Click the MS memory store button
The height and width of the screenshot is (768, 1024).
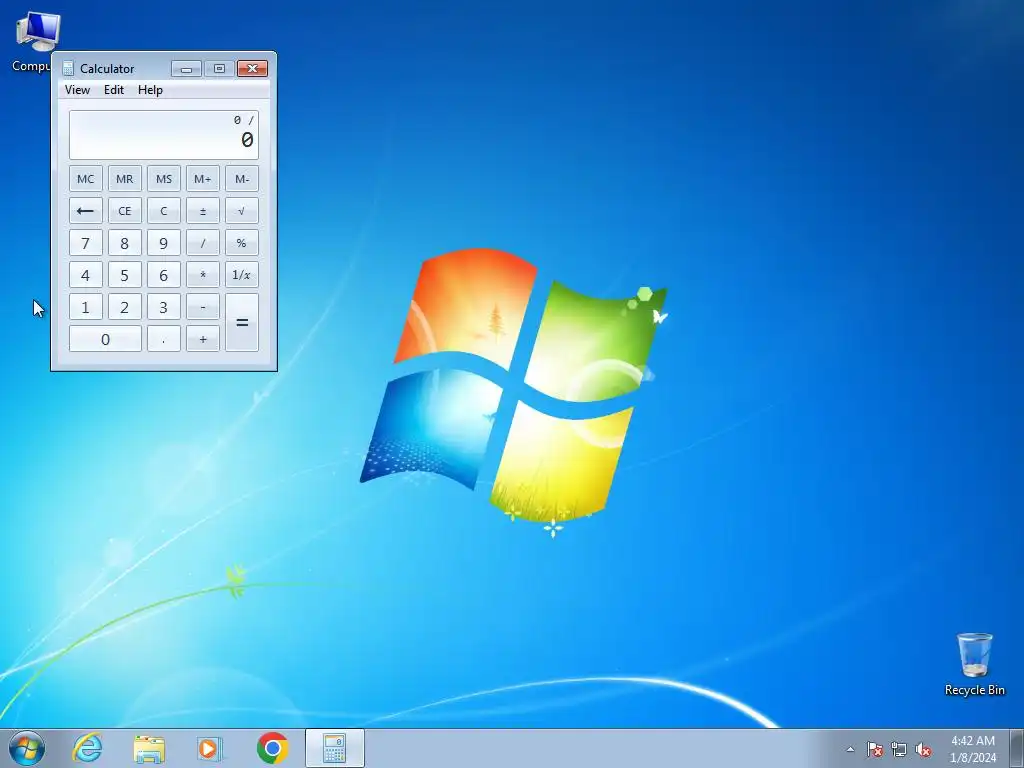pos(164,179)
